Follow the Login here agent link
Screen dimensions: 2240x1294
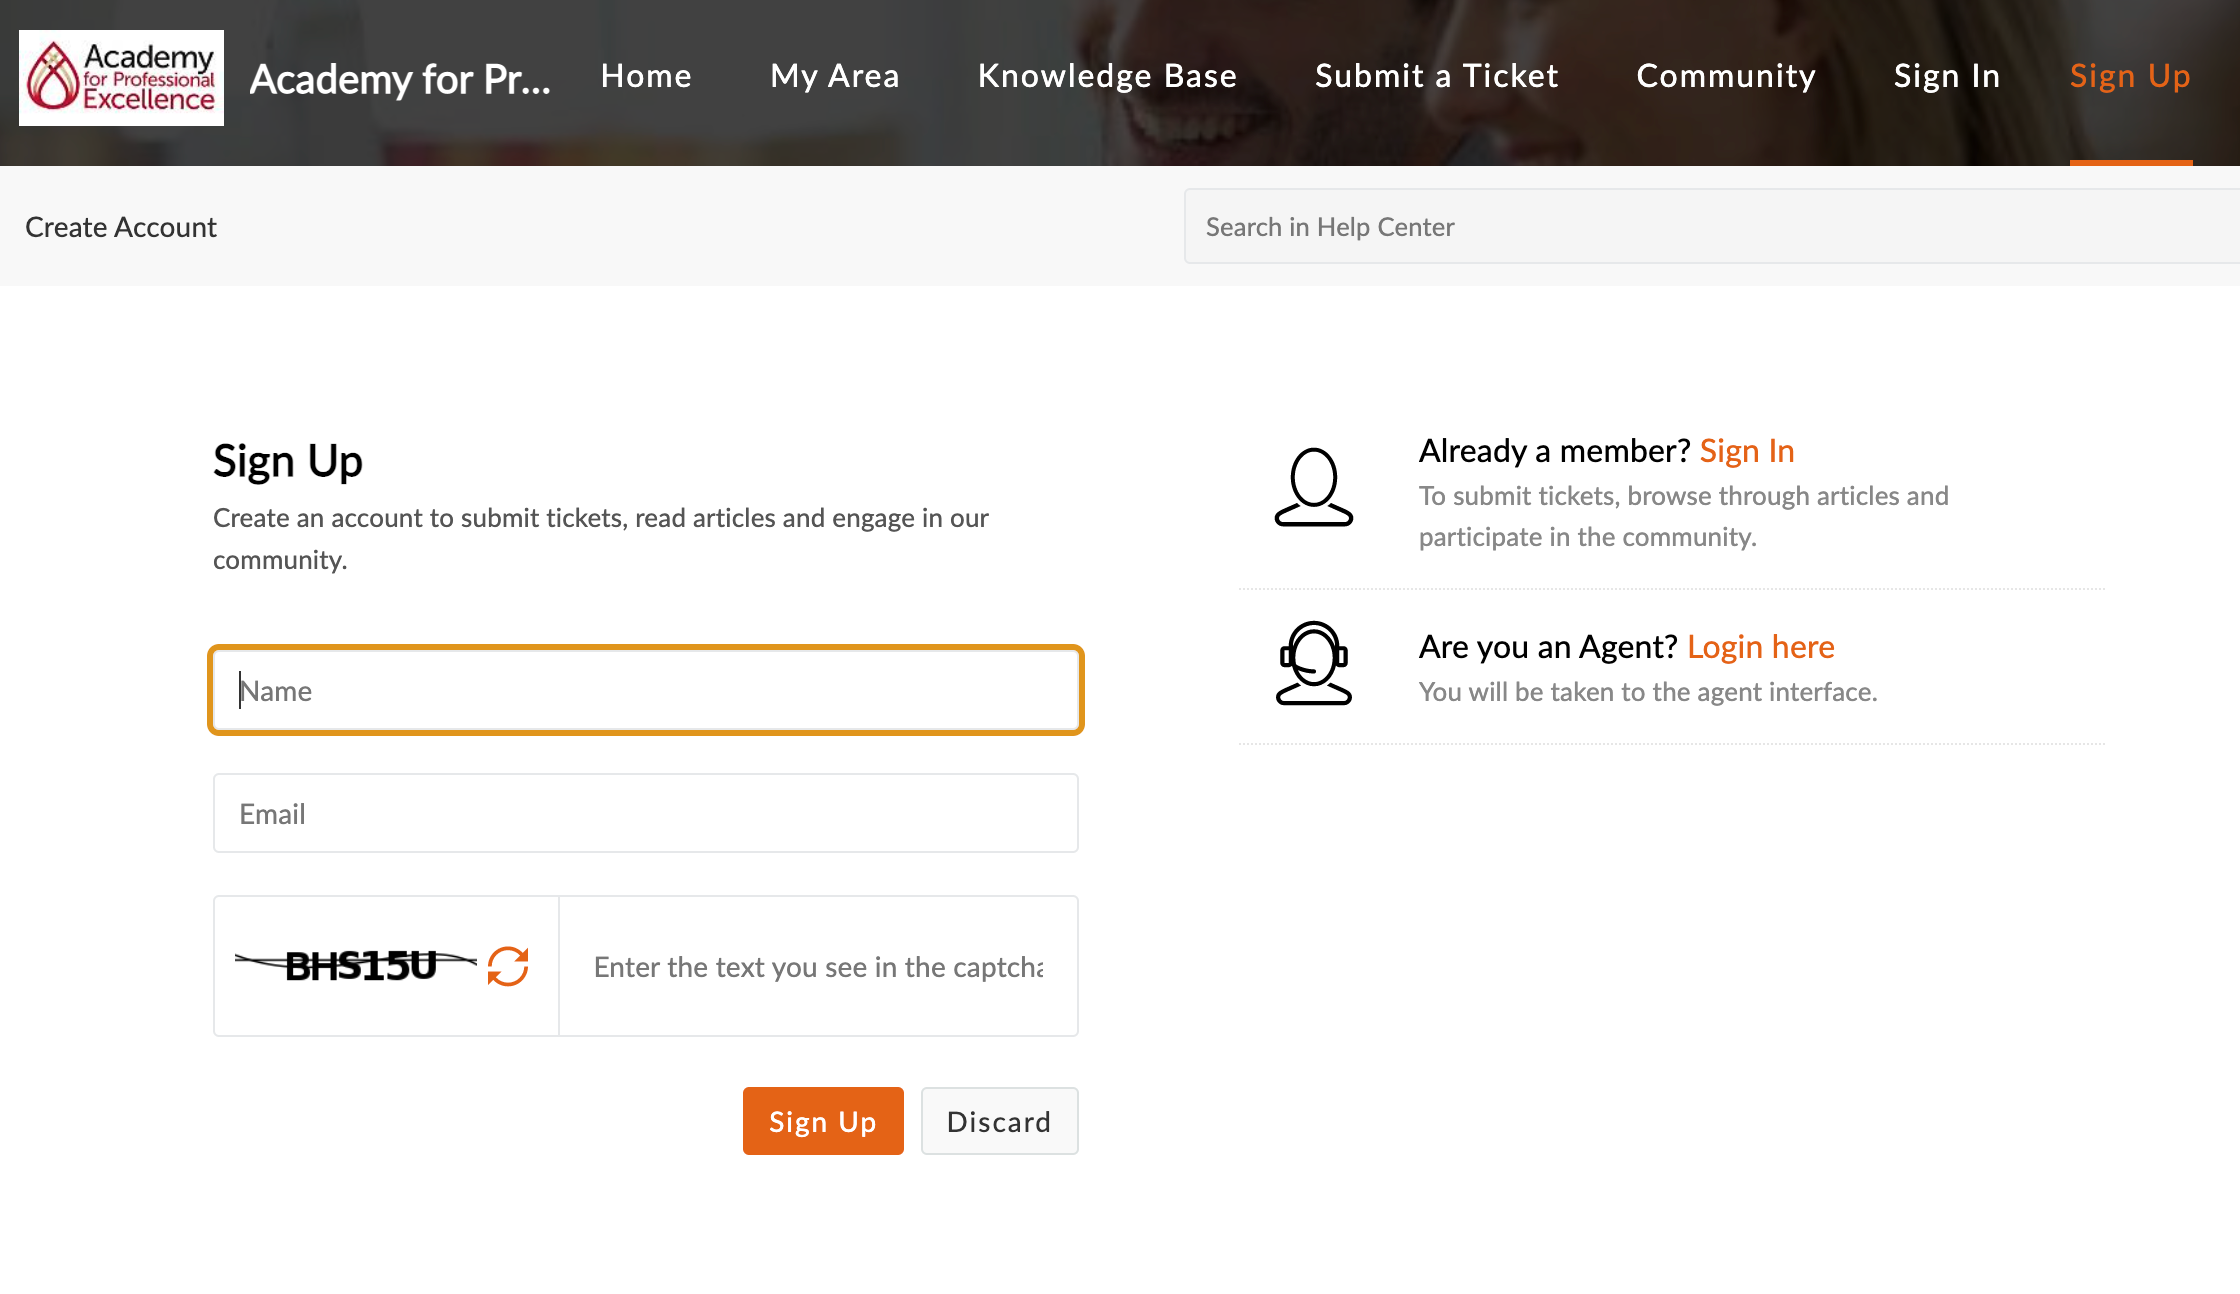[x=1760, y=647]
